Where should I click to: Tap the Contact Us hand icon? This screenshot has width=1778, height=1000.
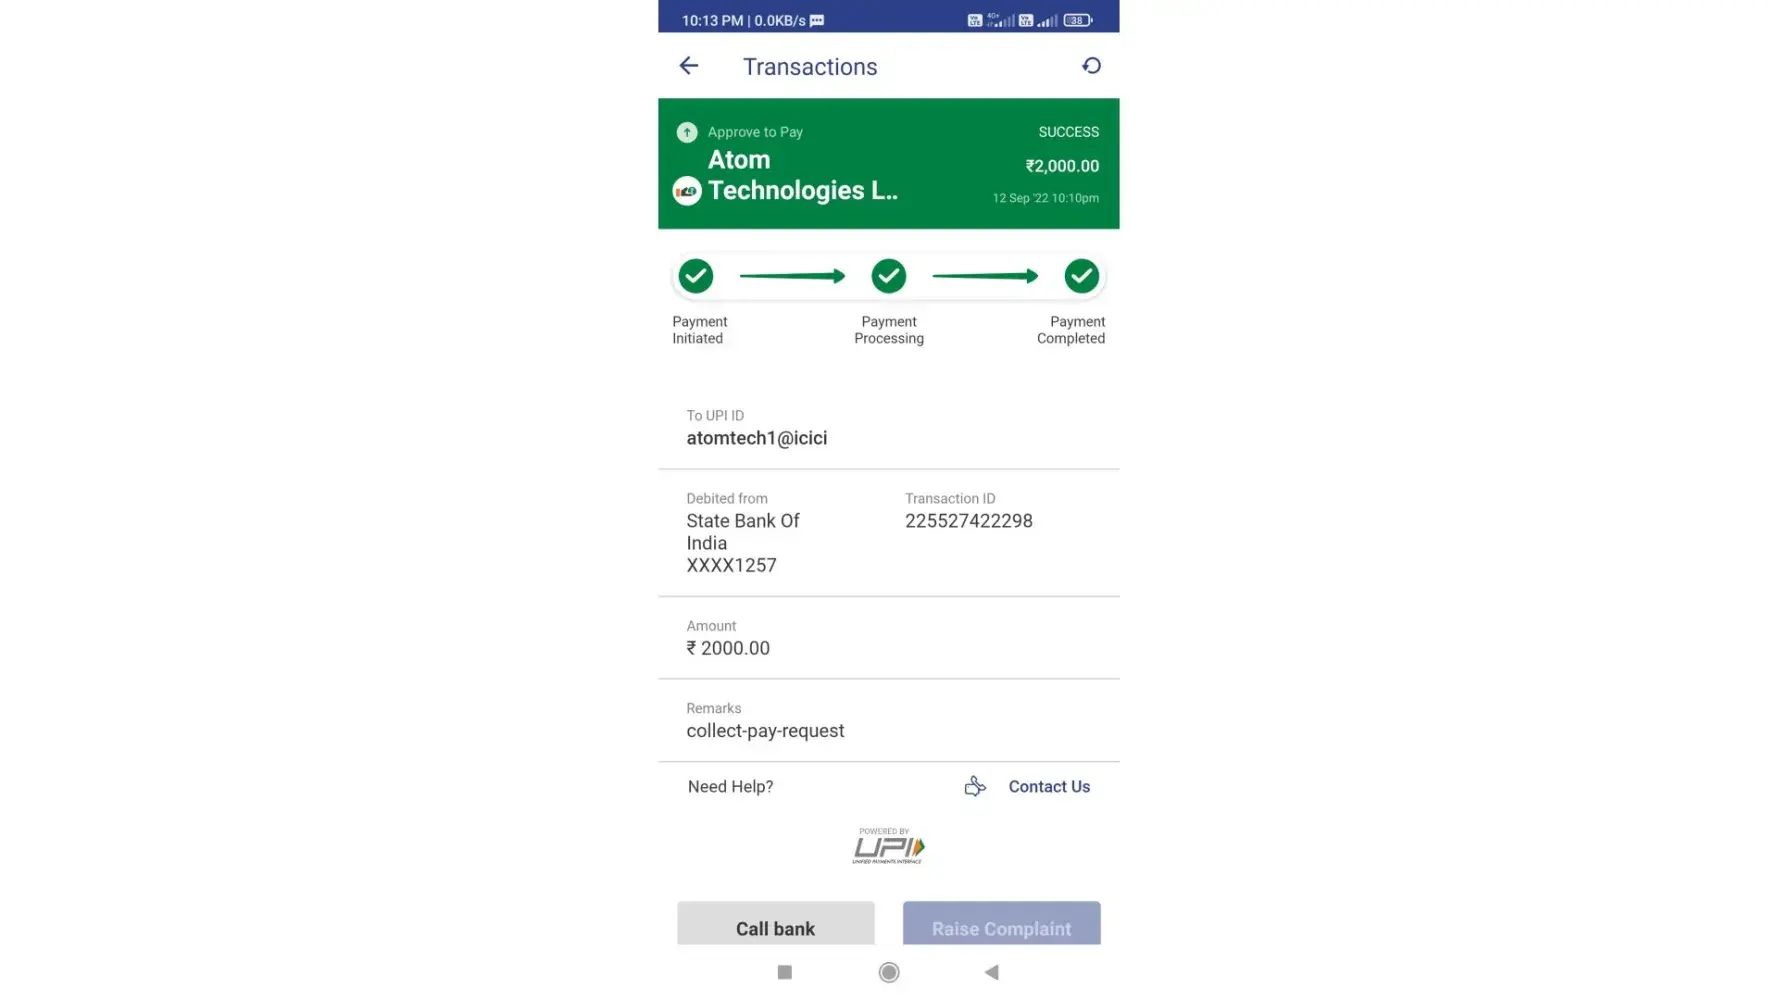975,787
